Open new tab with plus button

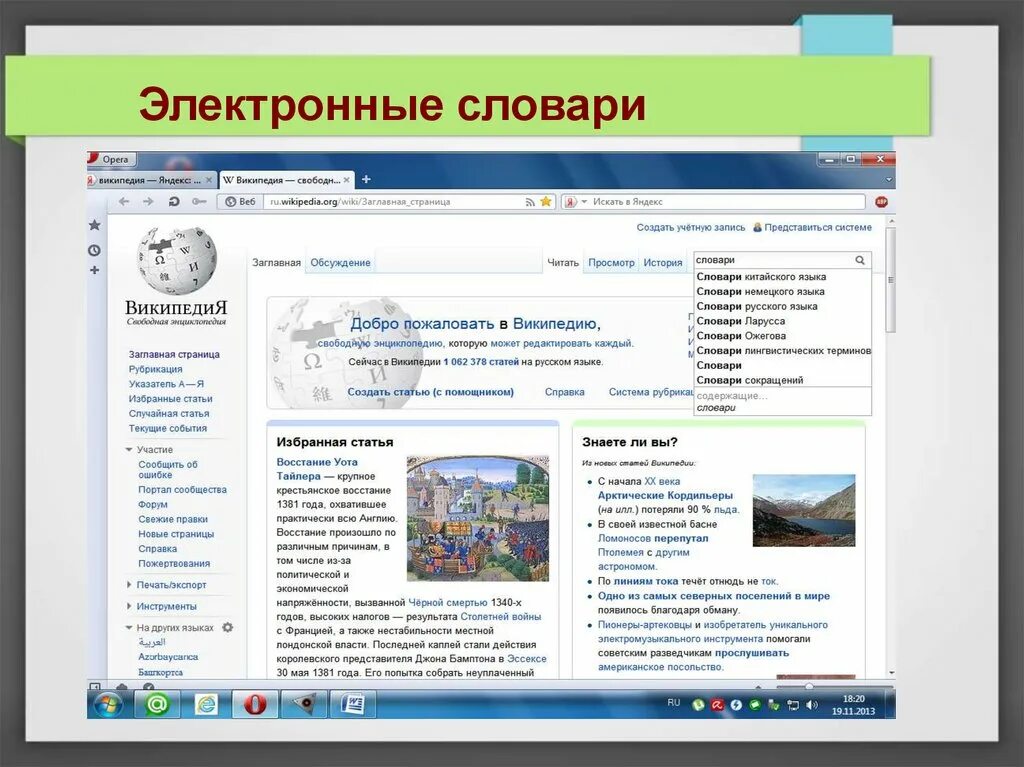click(x=366, y=179)
